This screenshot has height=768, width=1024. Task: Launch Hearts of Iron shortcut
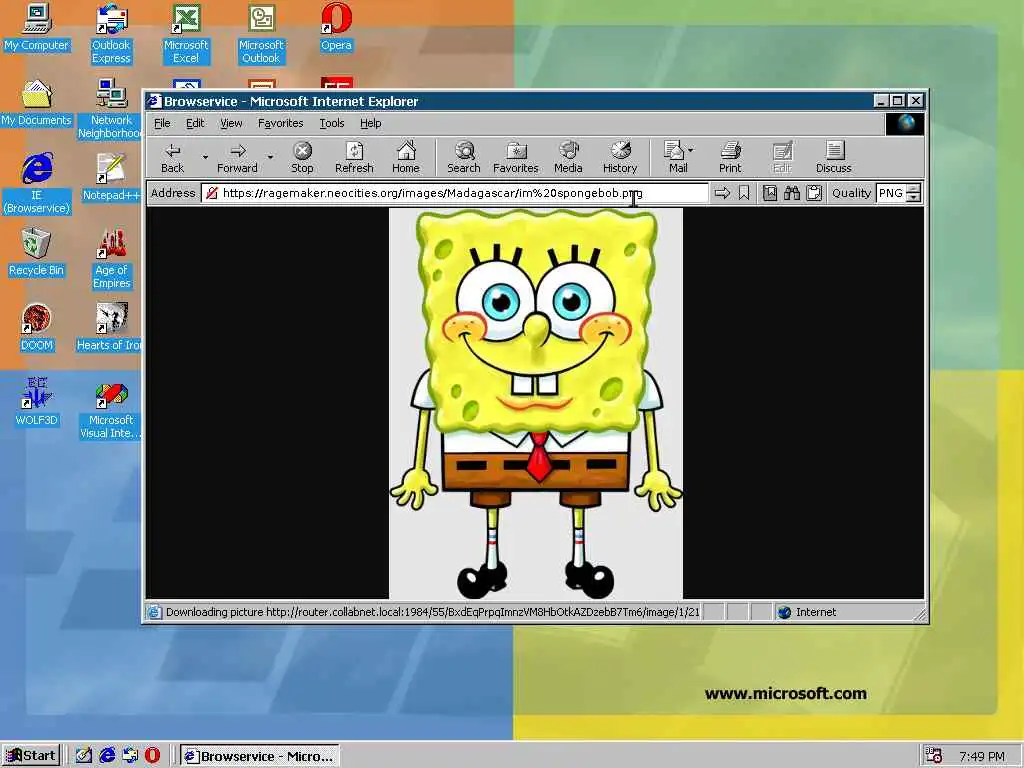tap(110, 328)
